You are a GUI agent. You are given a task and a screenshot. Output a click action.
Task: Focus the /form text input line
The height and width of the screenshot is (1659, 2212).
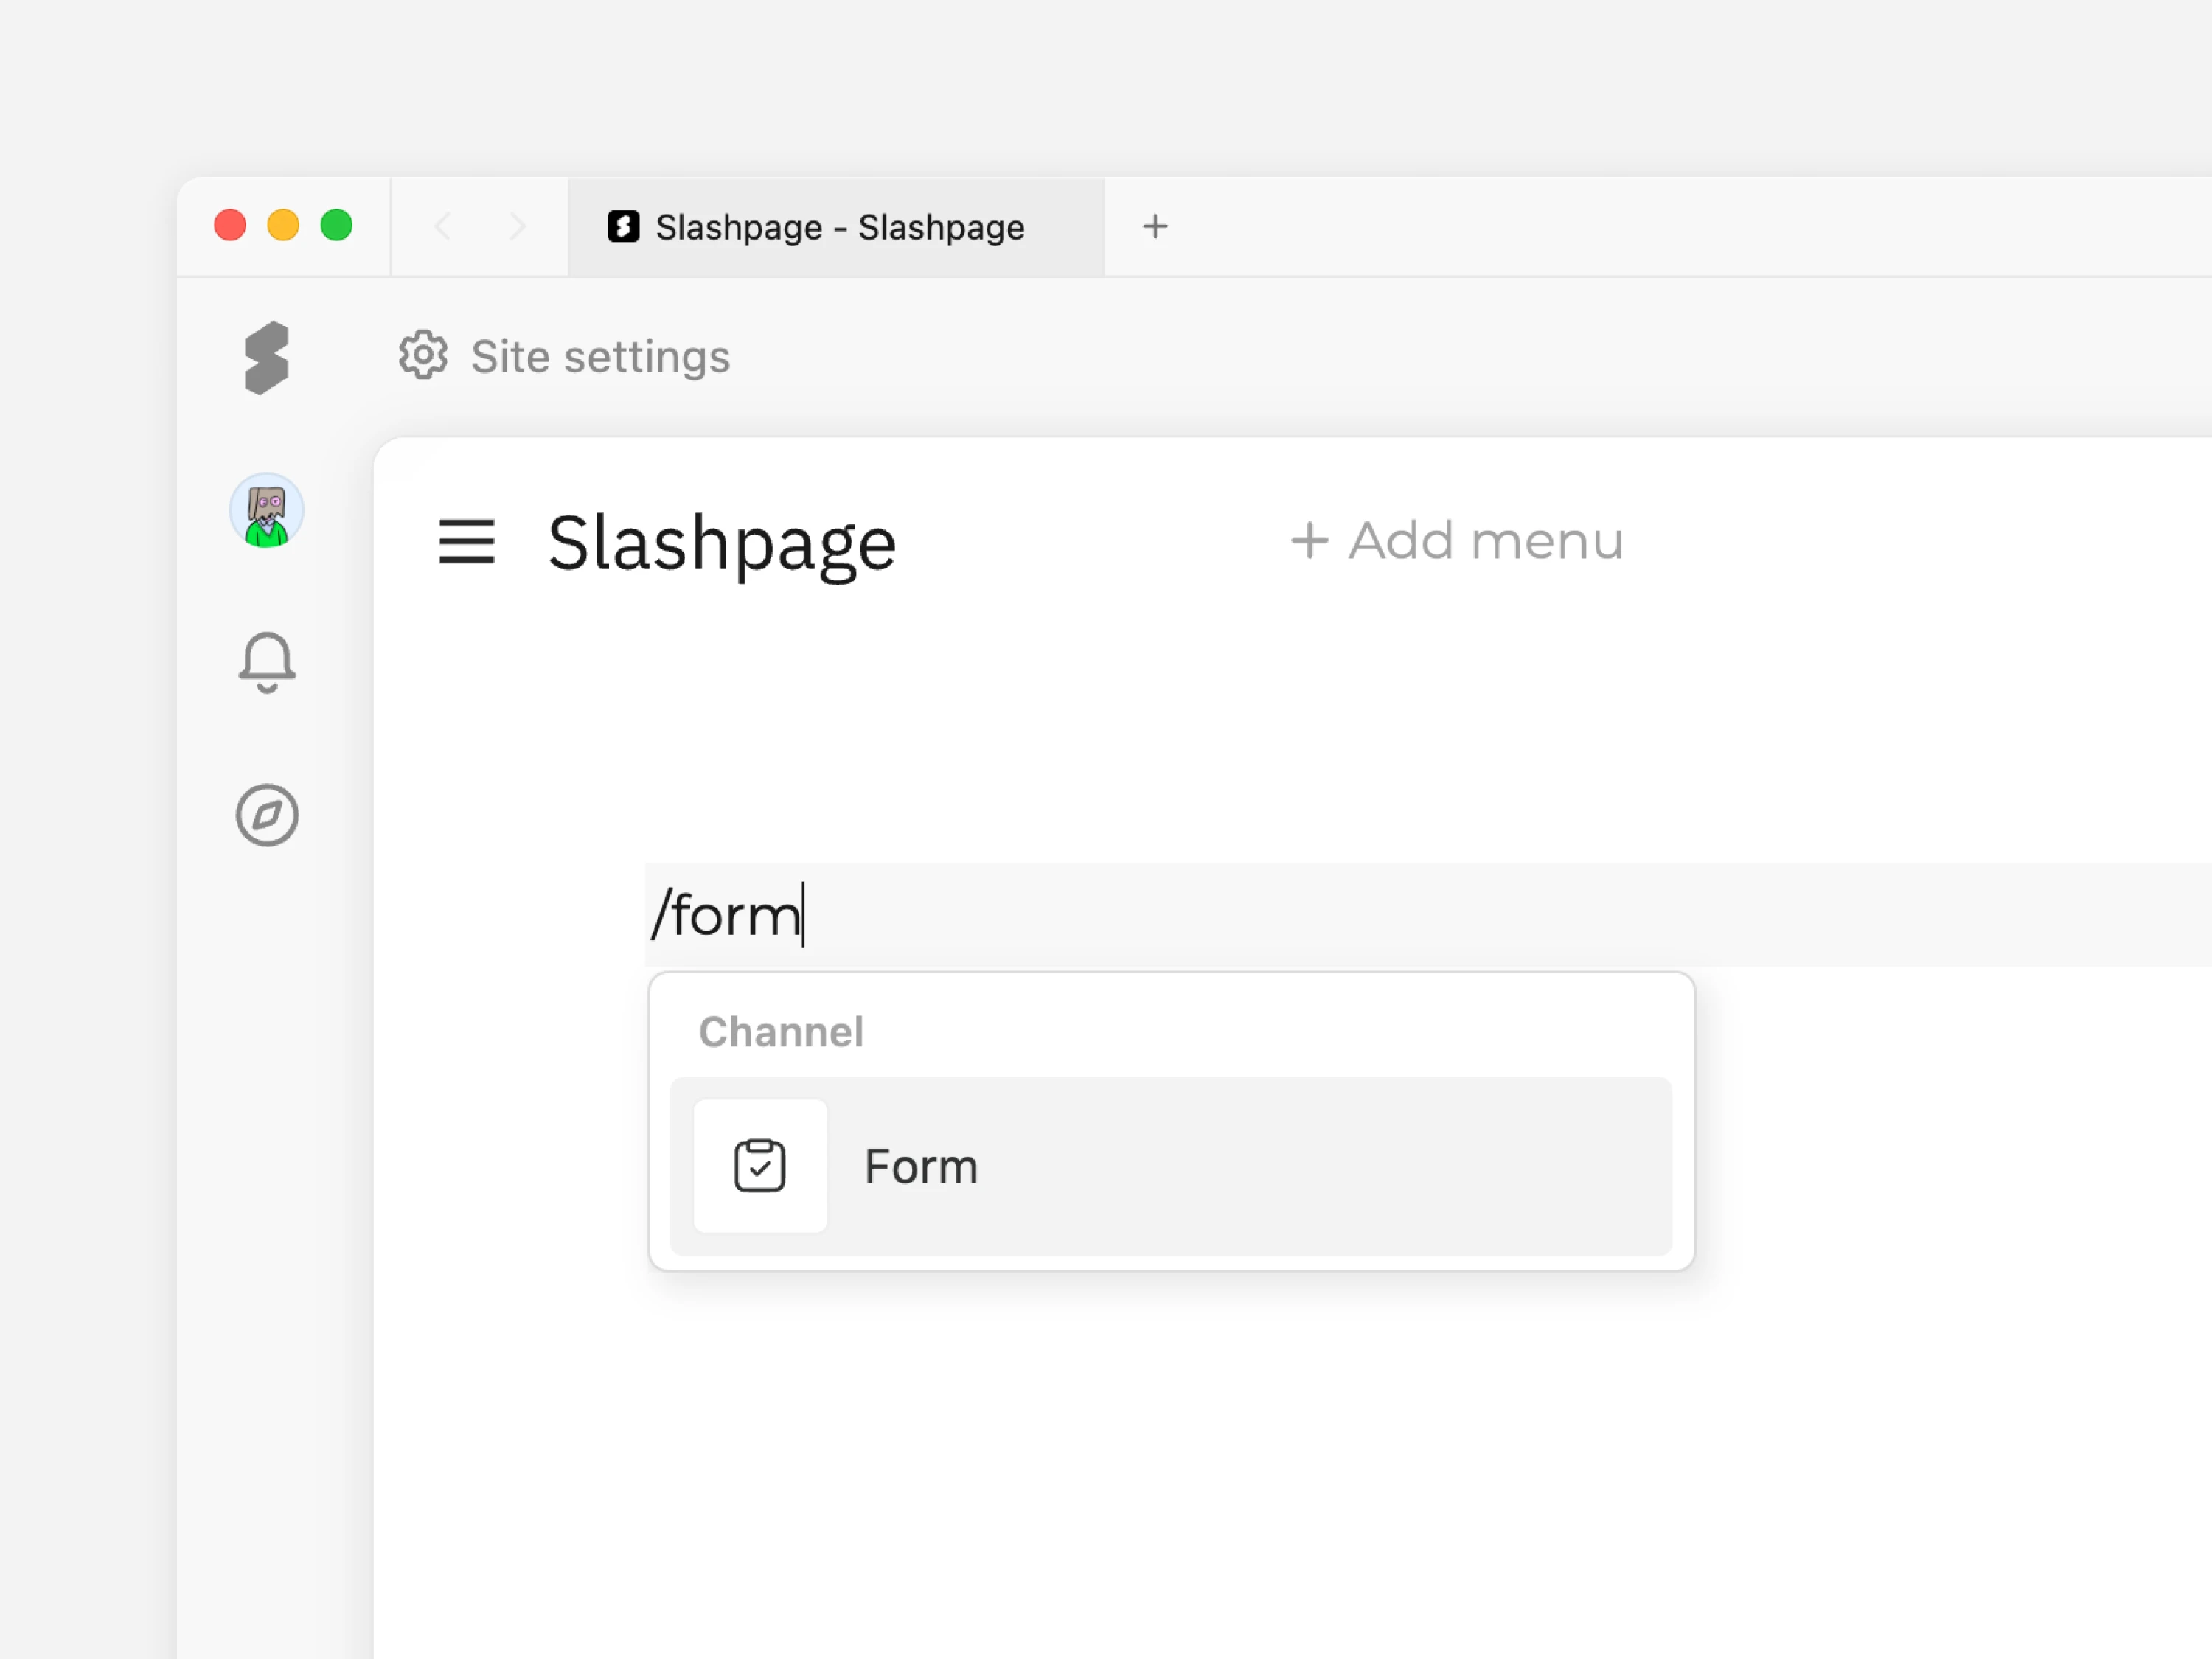(x=1428, y=915)
